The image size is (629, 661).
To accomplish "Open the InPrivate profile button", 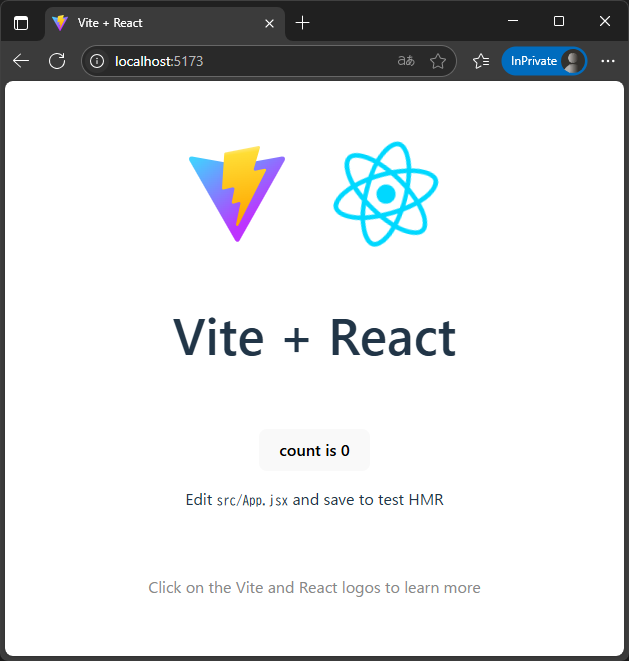I will (x=544, y=61).
